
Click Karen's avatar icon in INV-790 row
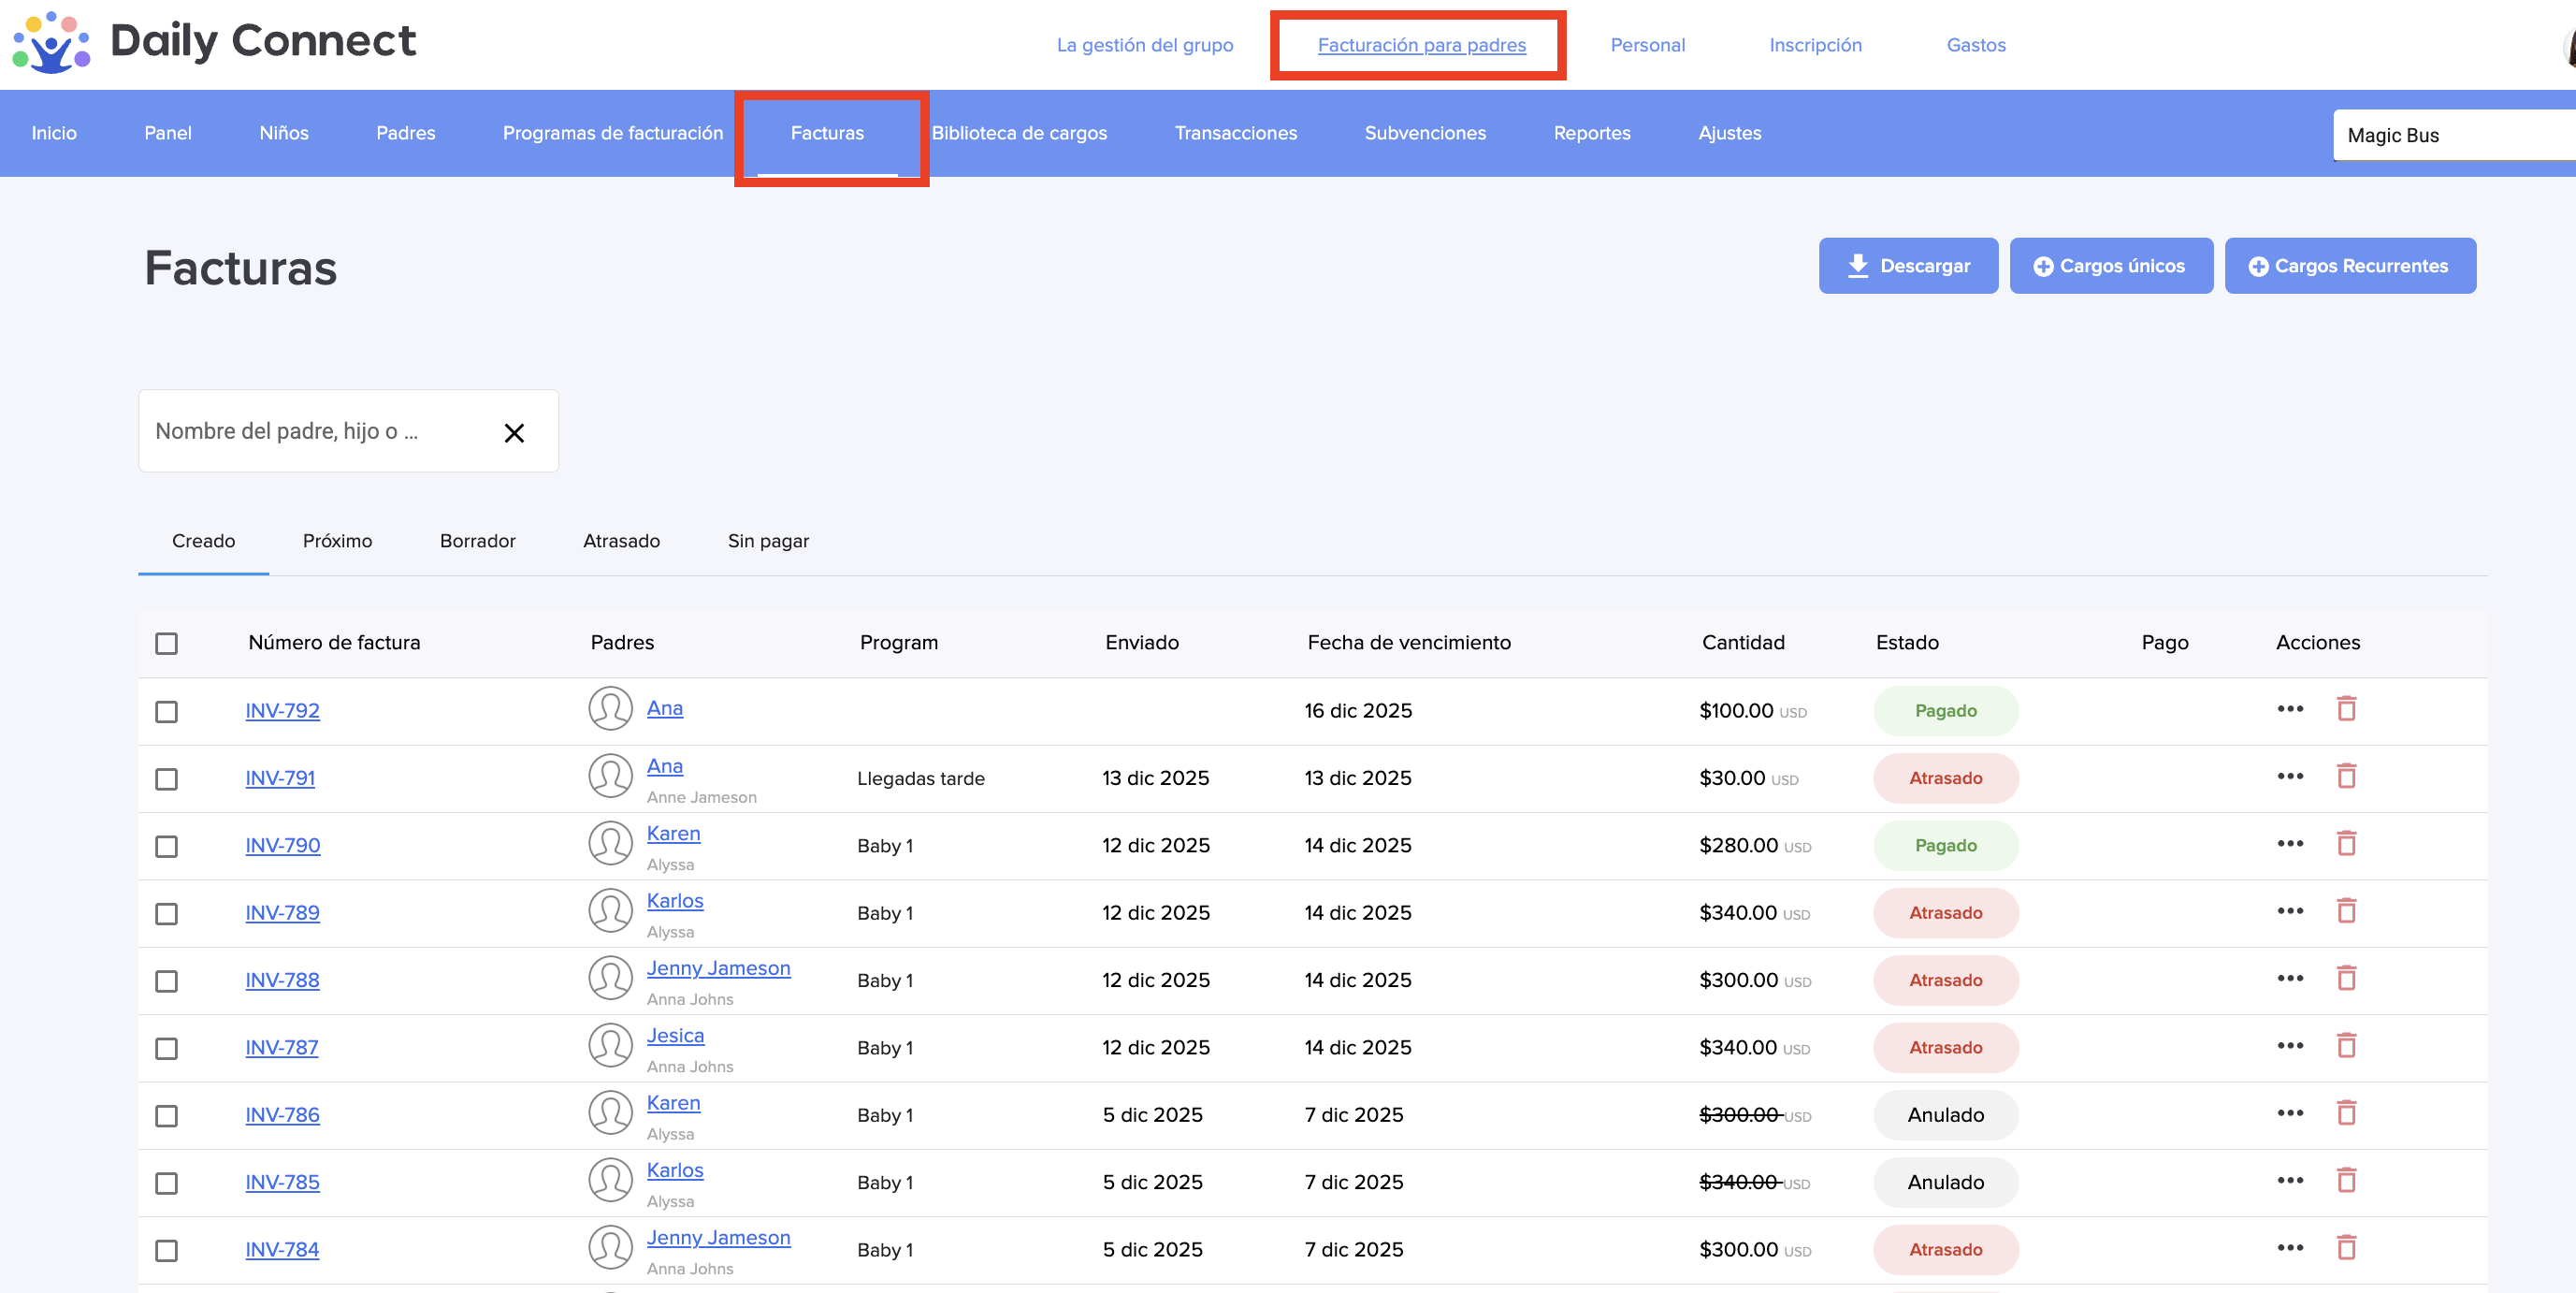pos(610,844)
